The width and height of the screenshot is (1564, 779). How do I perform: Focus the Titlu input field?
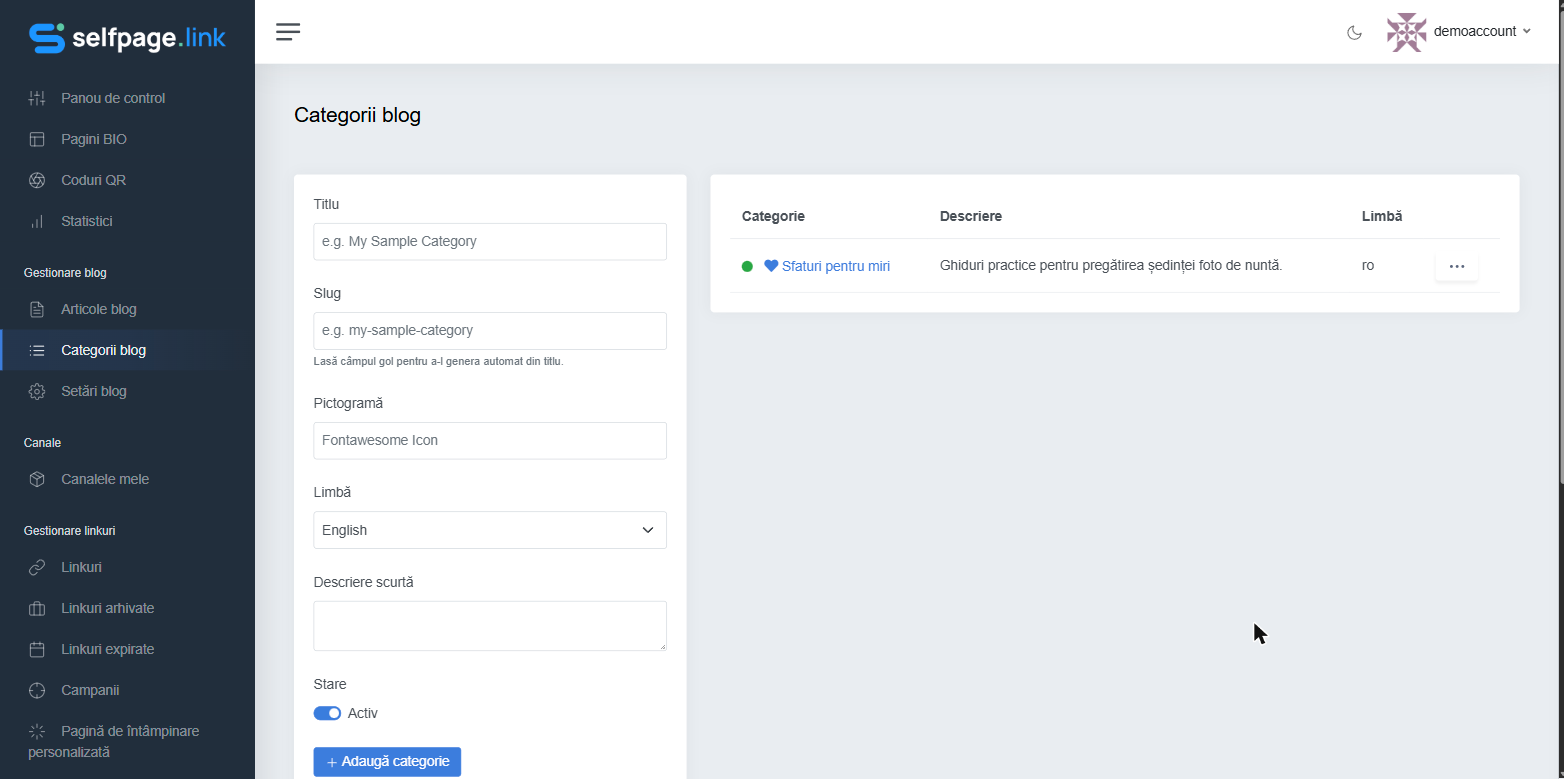(490, 241)
